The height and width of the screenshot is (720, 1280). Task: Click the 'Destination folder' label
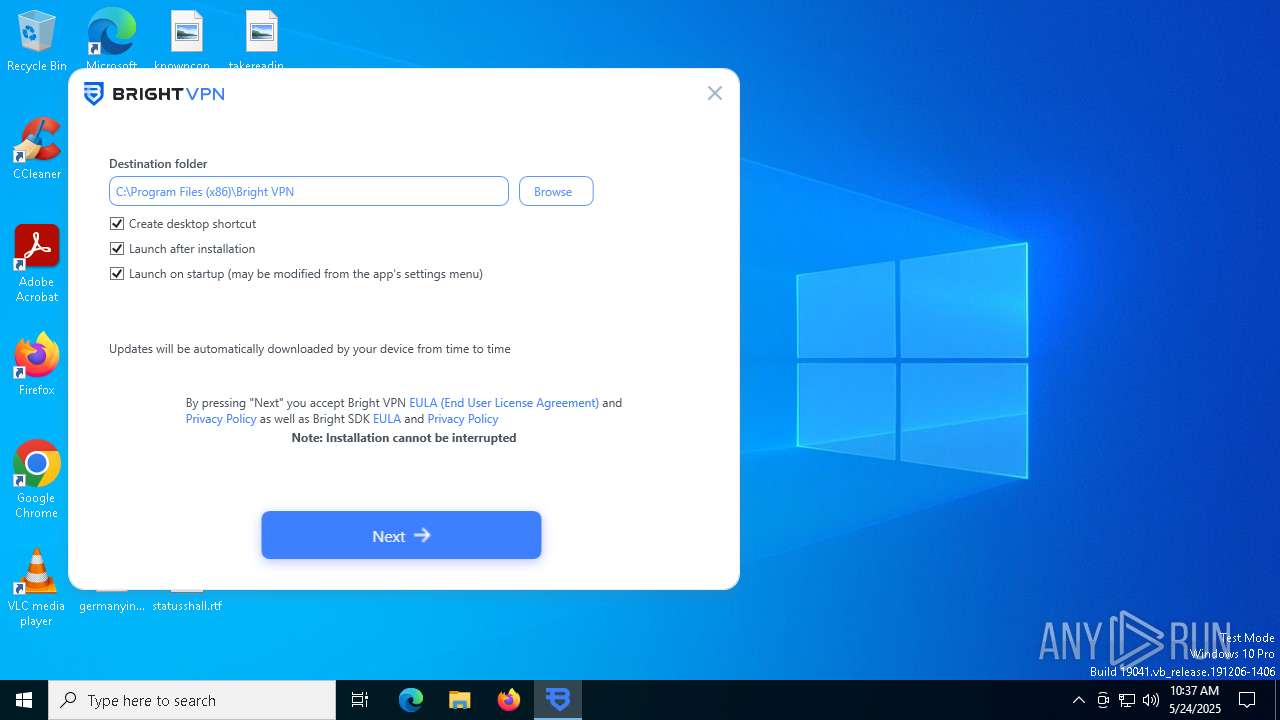pos(158,164)
